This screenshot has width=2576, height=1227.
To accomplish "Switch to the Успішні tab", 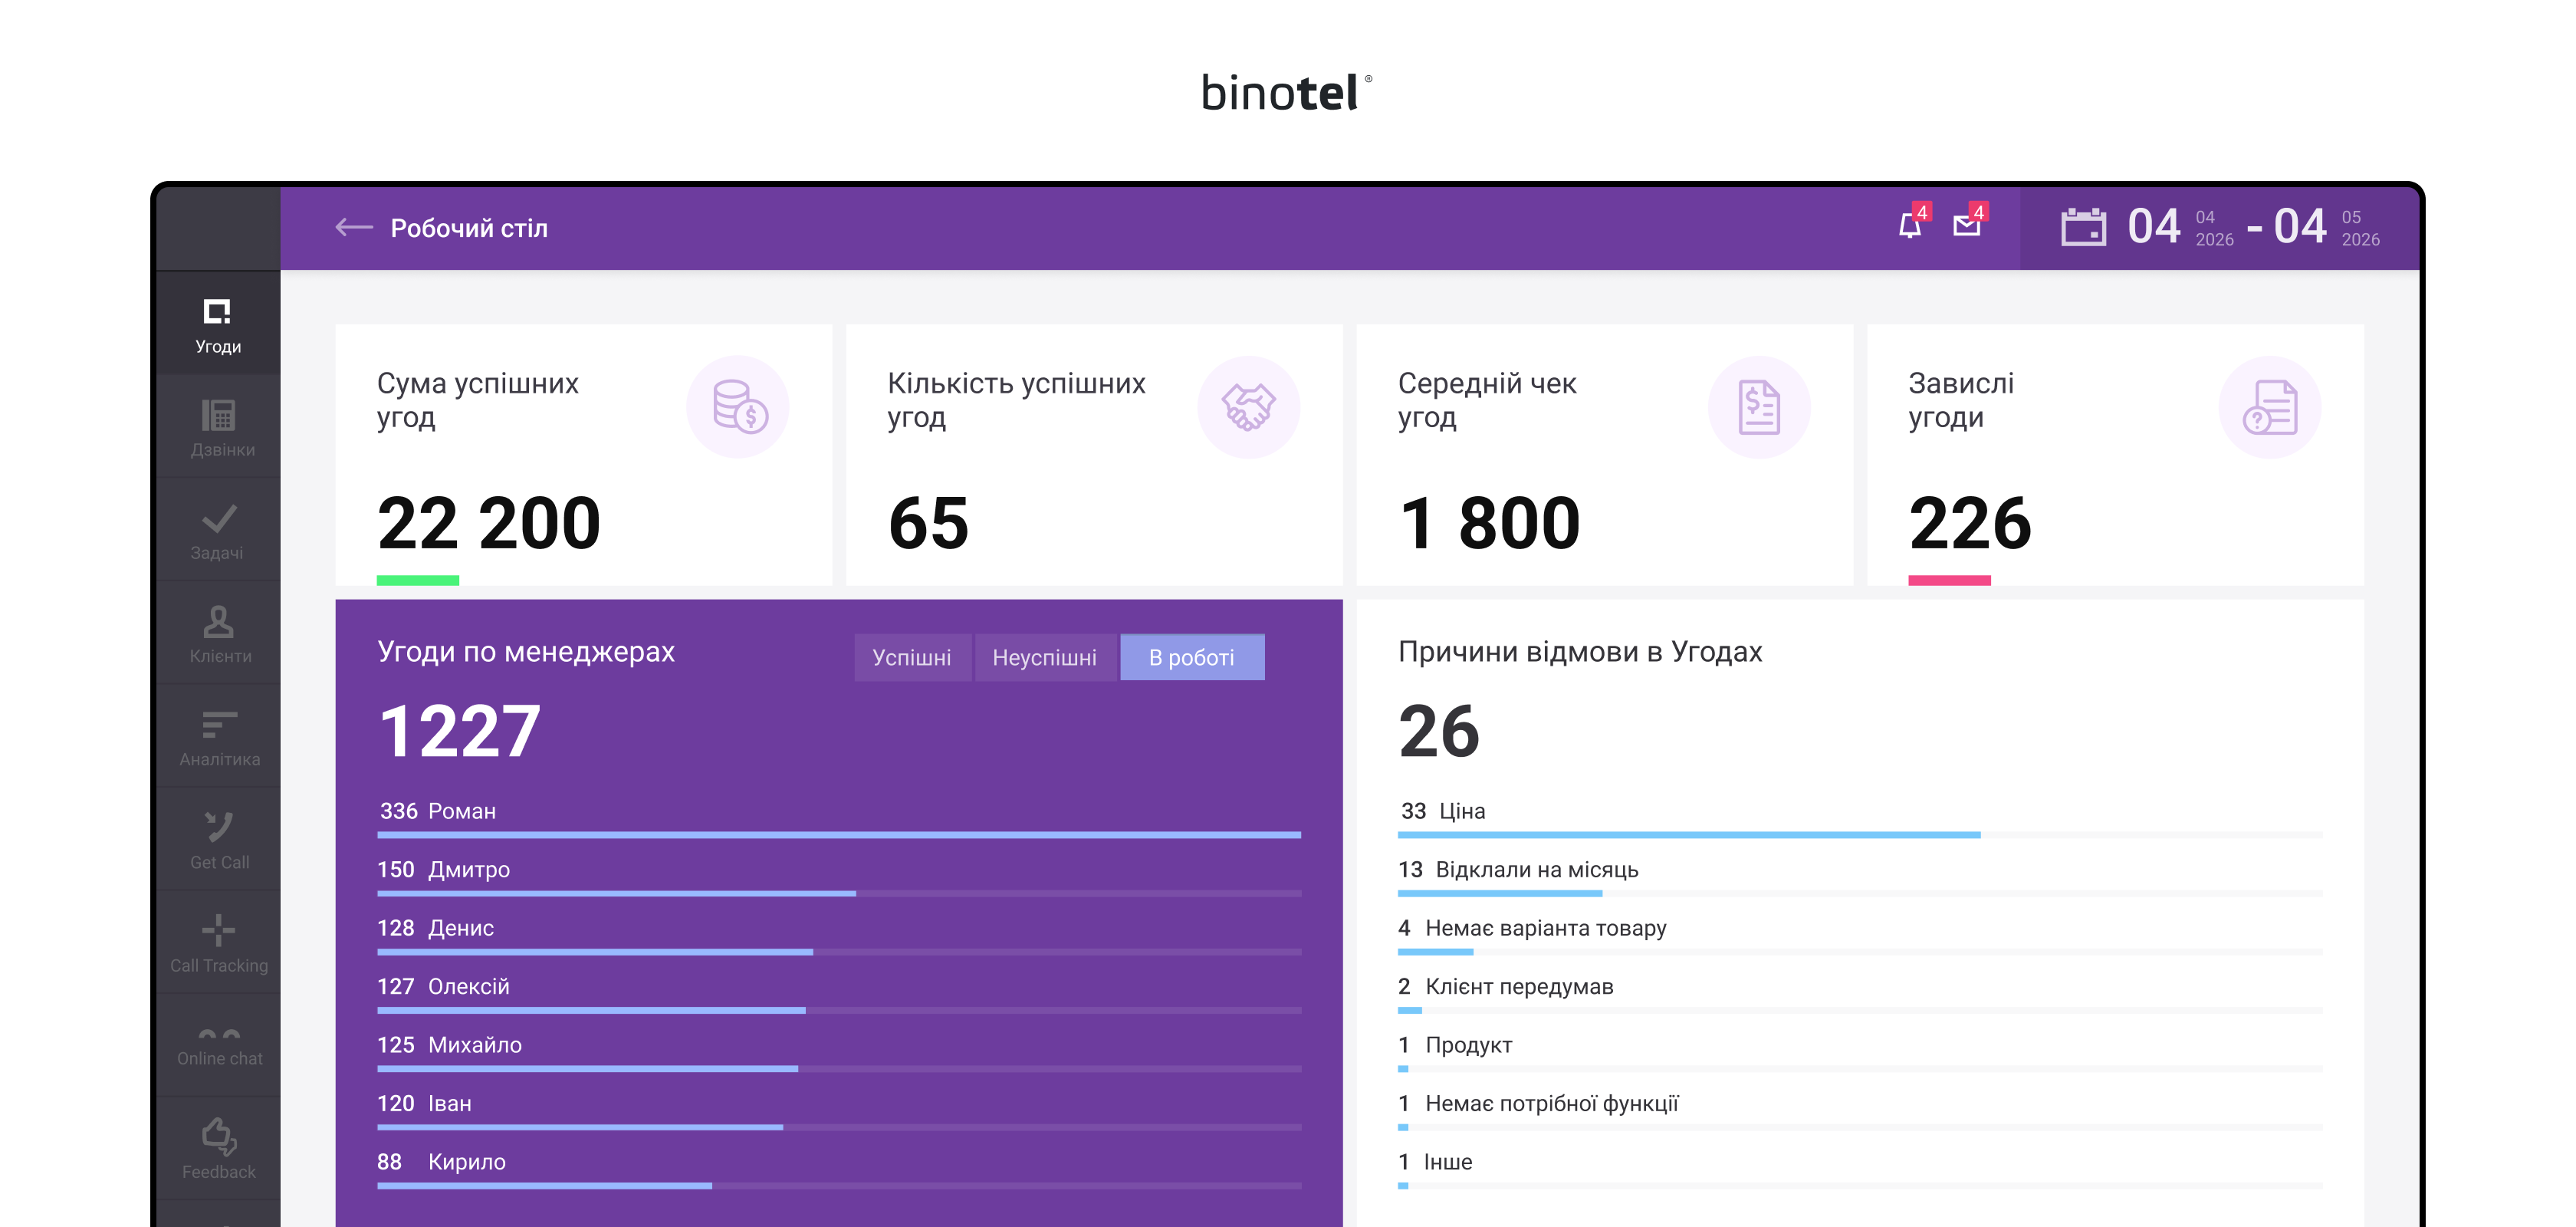I will pyautogui.click(x=912, y=657).
